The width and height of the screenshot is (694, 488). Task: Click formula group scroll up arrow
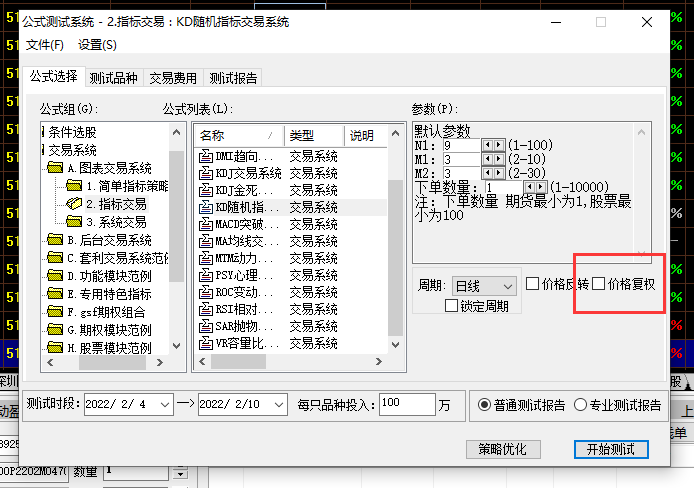[176, 132]
